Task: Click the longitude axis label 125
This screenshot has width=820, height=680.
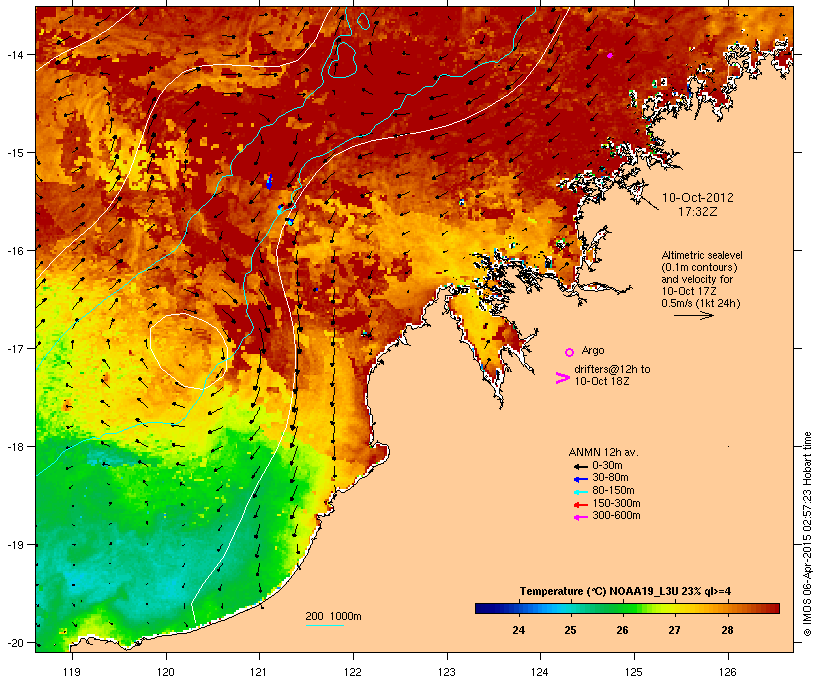Action: 634,672
